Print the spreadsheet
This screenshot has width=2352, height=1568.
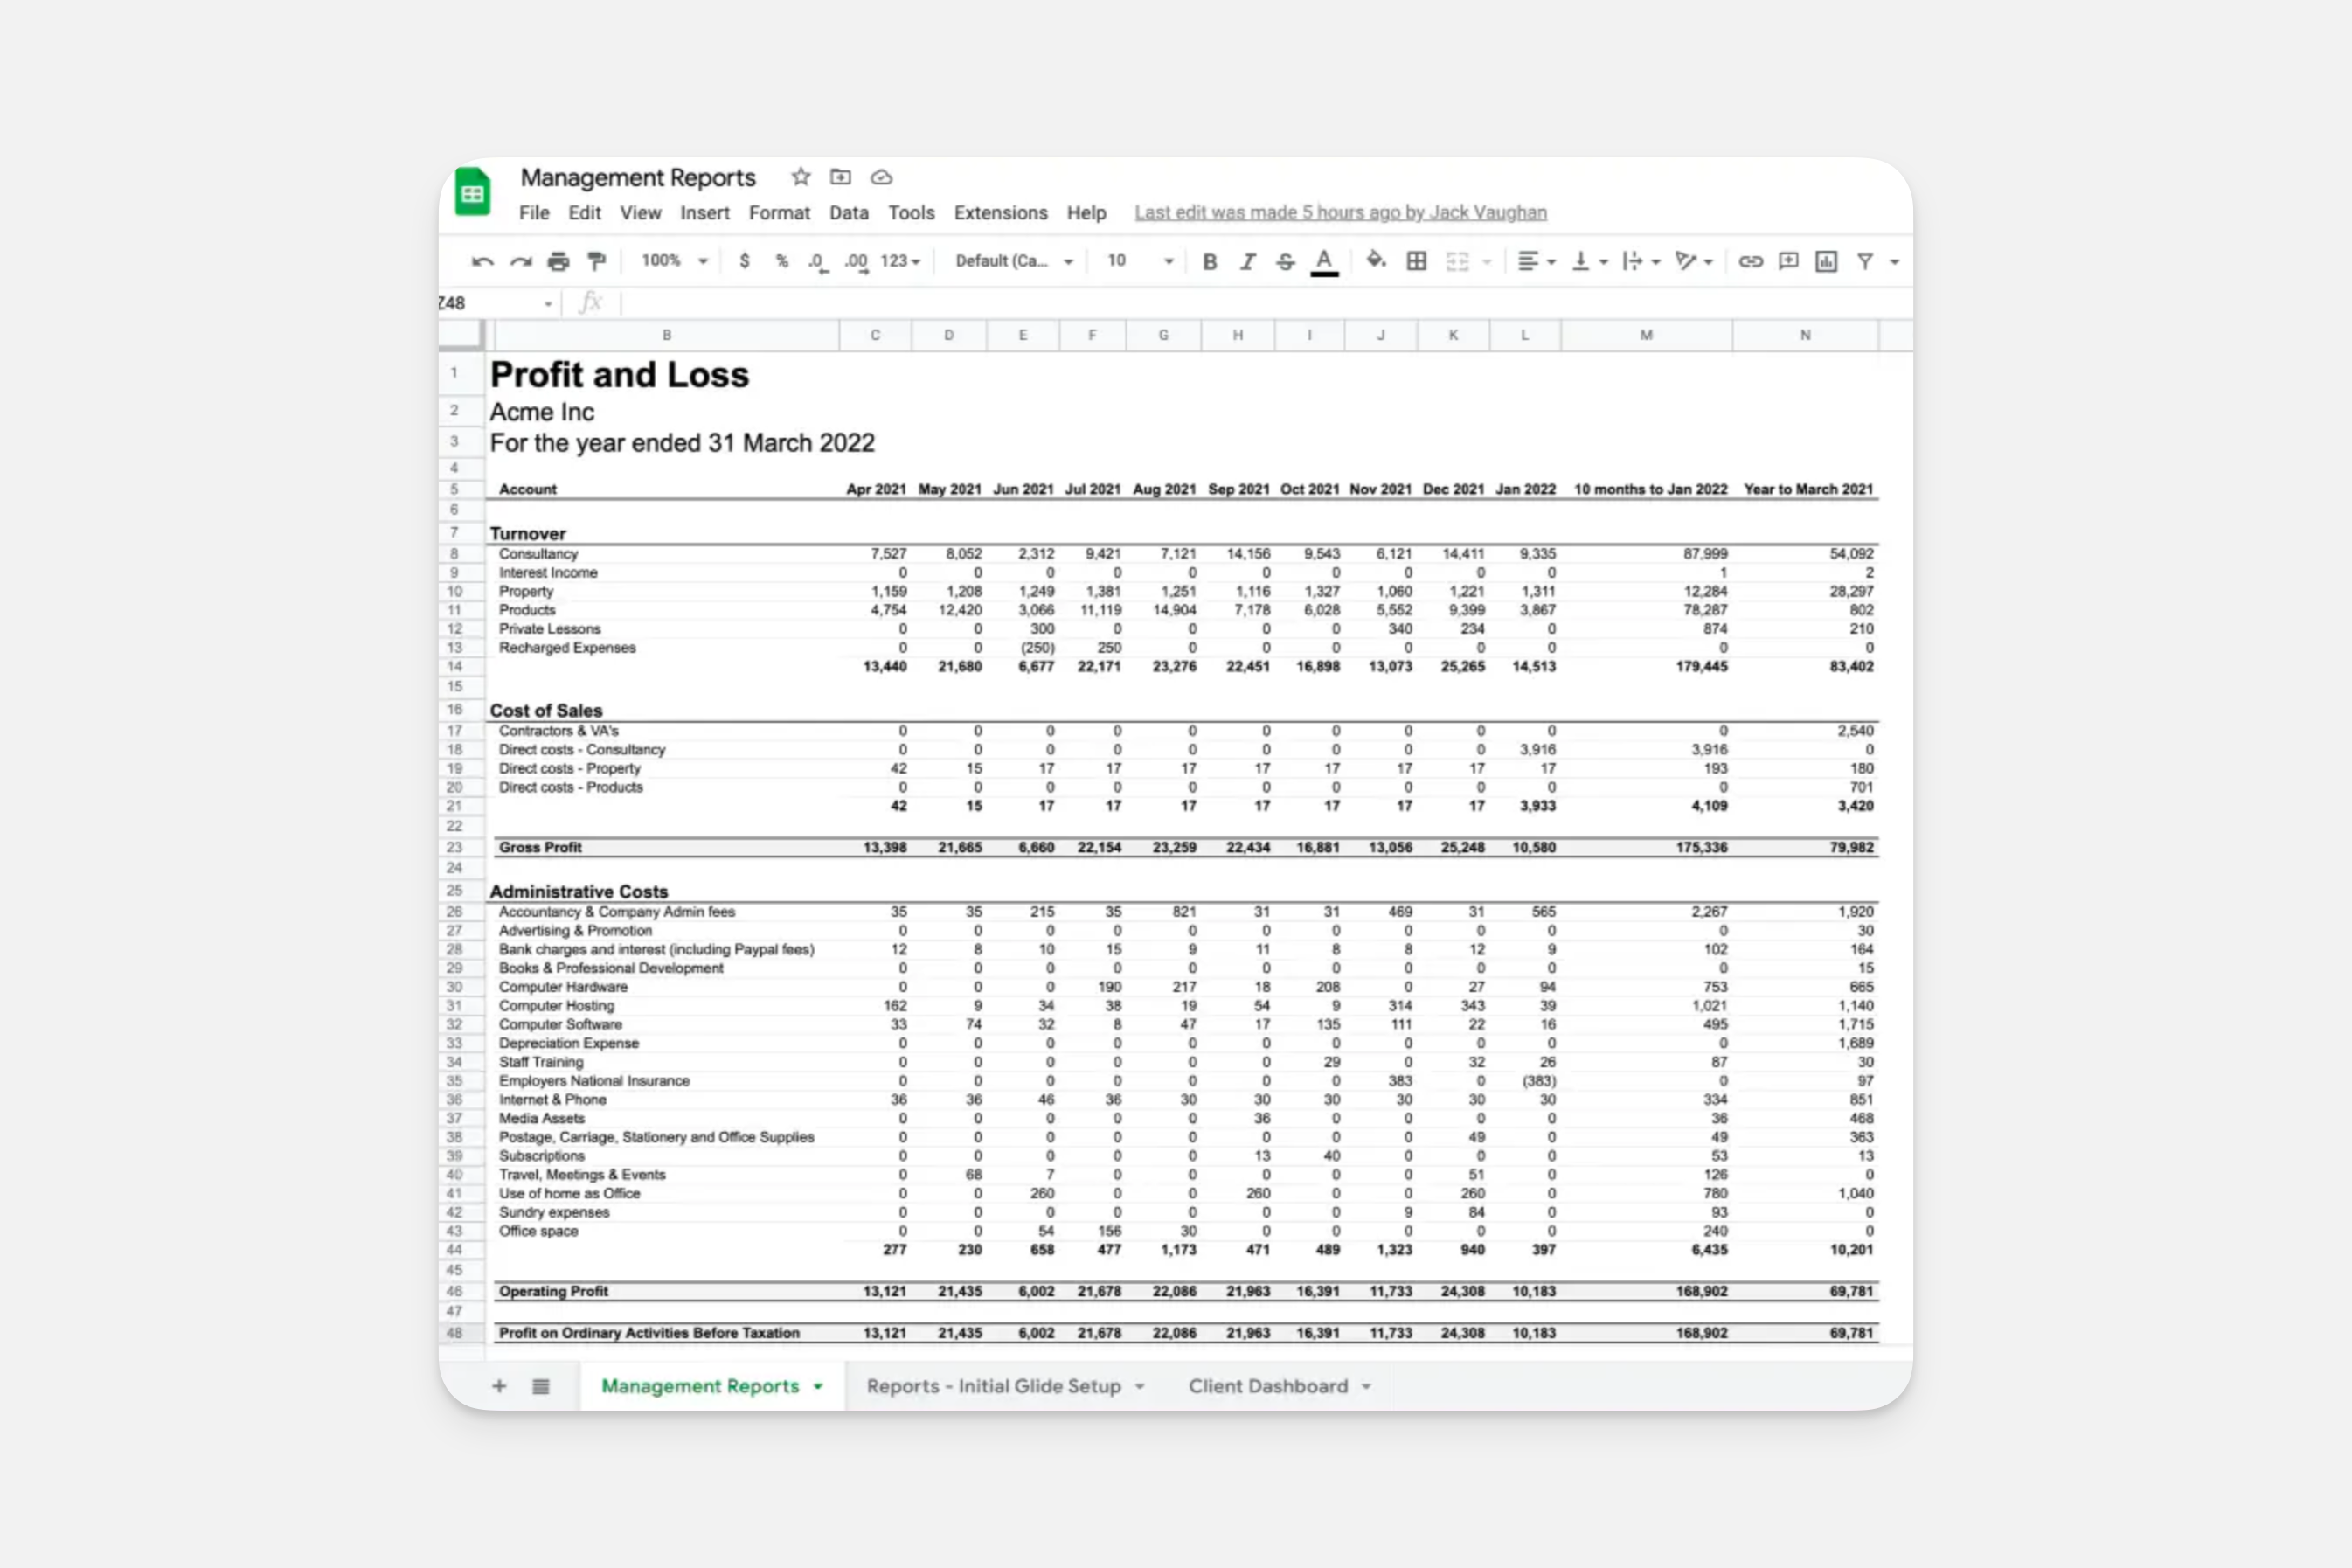click(558, 262)
